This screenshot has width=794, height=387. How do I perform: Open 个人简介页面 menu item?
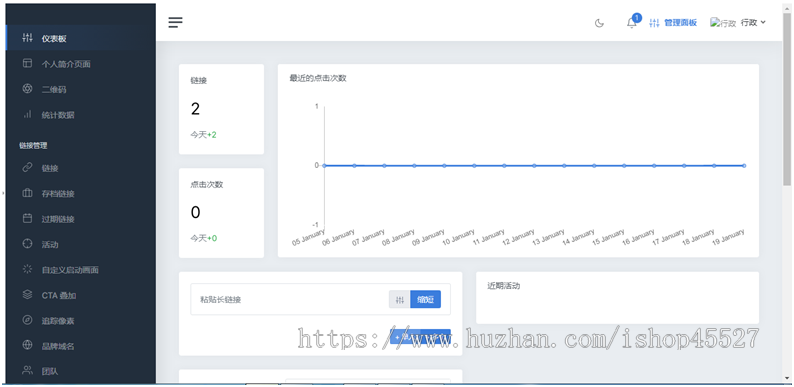(81, 64)
